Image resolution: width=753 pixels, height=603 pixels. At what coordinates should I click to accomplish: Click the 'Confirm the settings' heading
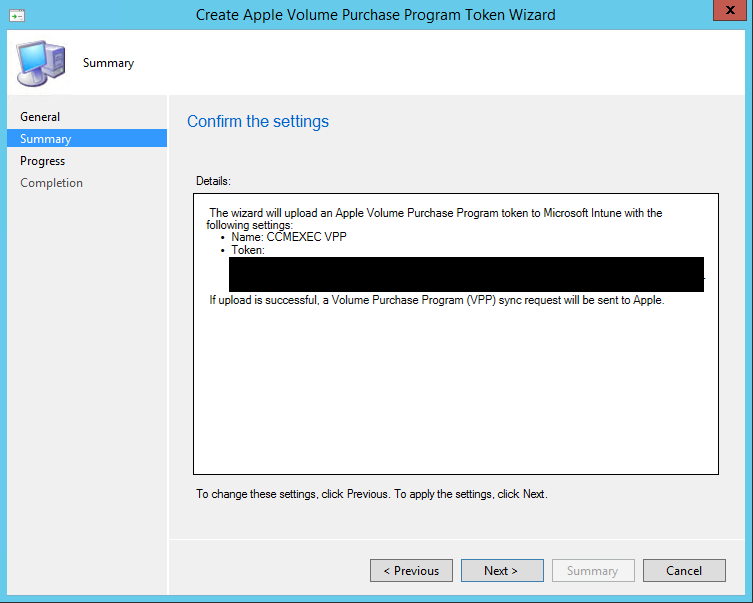point(258,122)
